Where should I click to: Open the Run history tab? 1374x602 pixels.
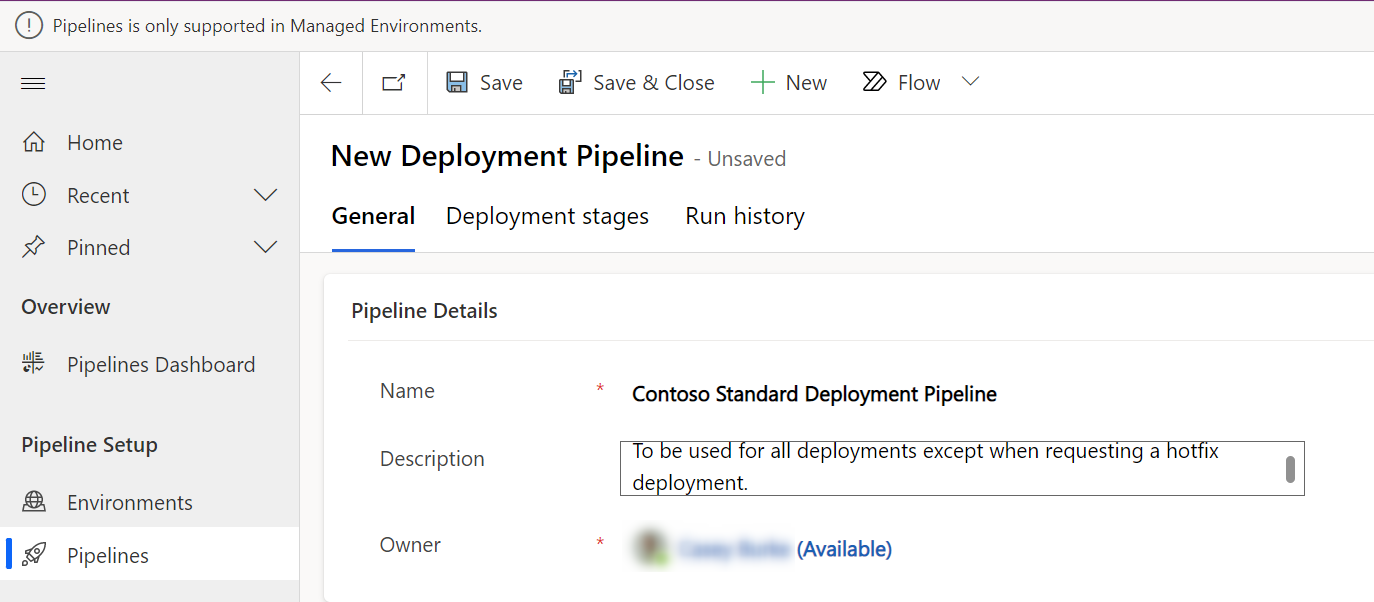pos(744,216)
